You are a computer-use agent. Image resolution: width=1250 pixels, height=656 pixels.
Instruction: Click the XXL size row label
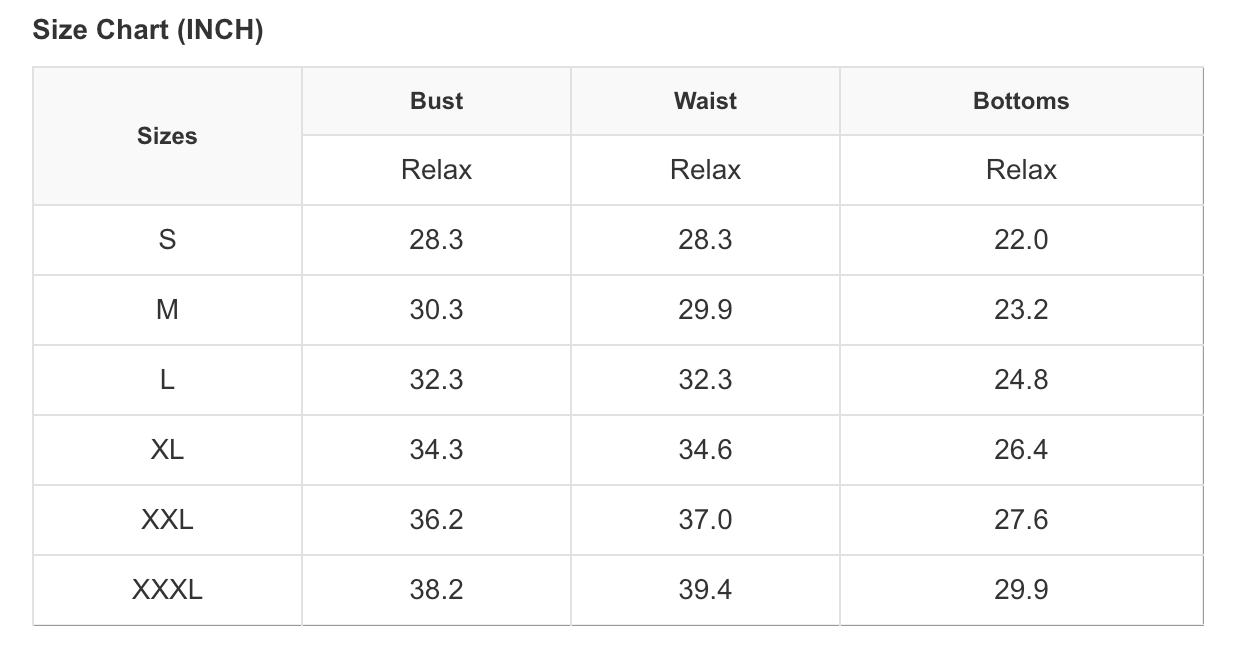pyautogui.click(x=167, y=520)
